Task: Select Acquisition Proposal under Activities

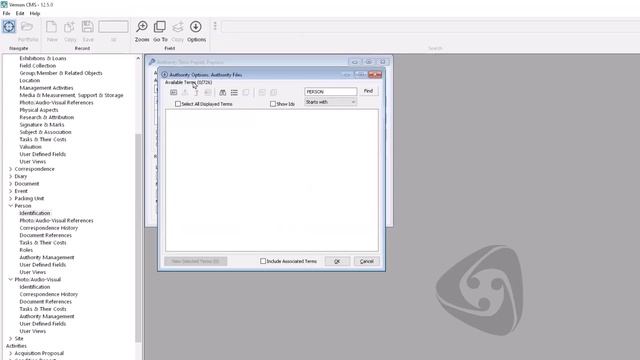Action: coord(39,353)
